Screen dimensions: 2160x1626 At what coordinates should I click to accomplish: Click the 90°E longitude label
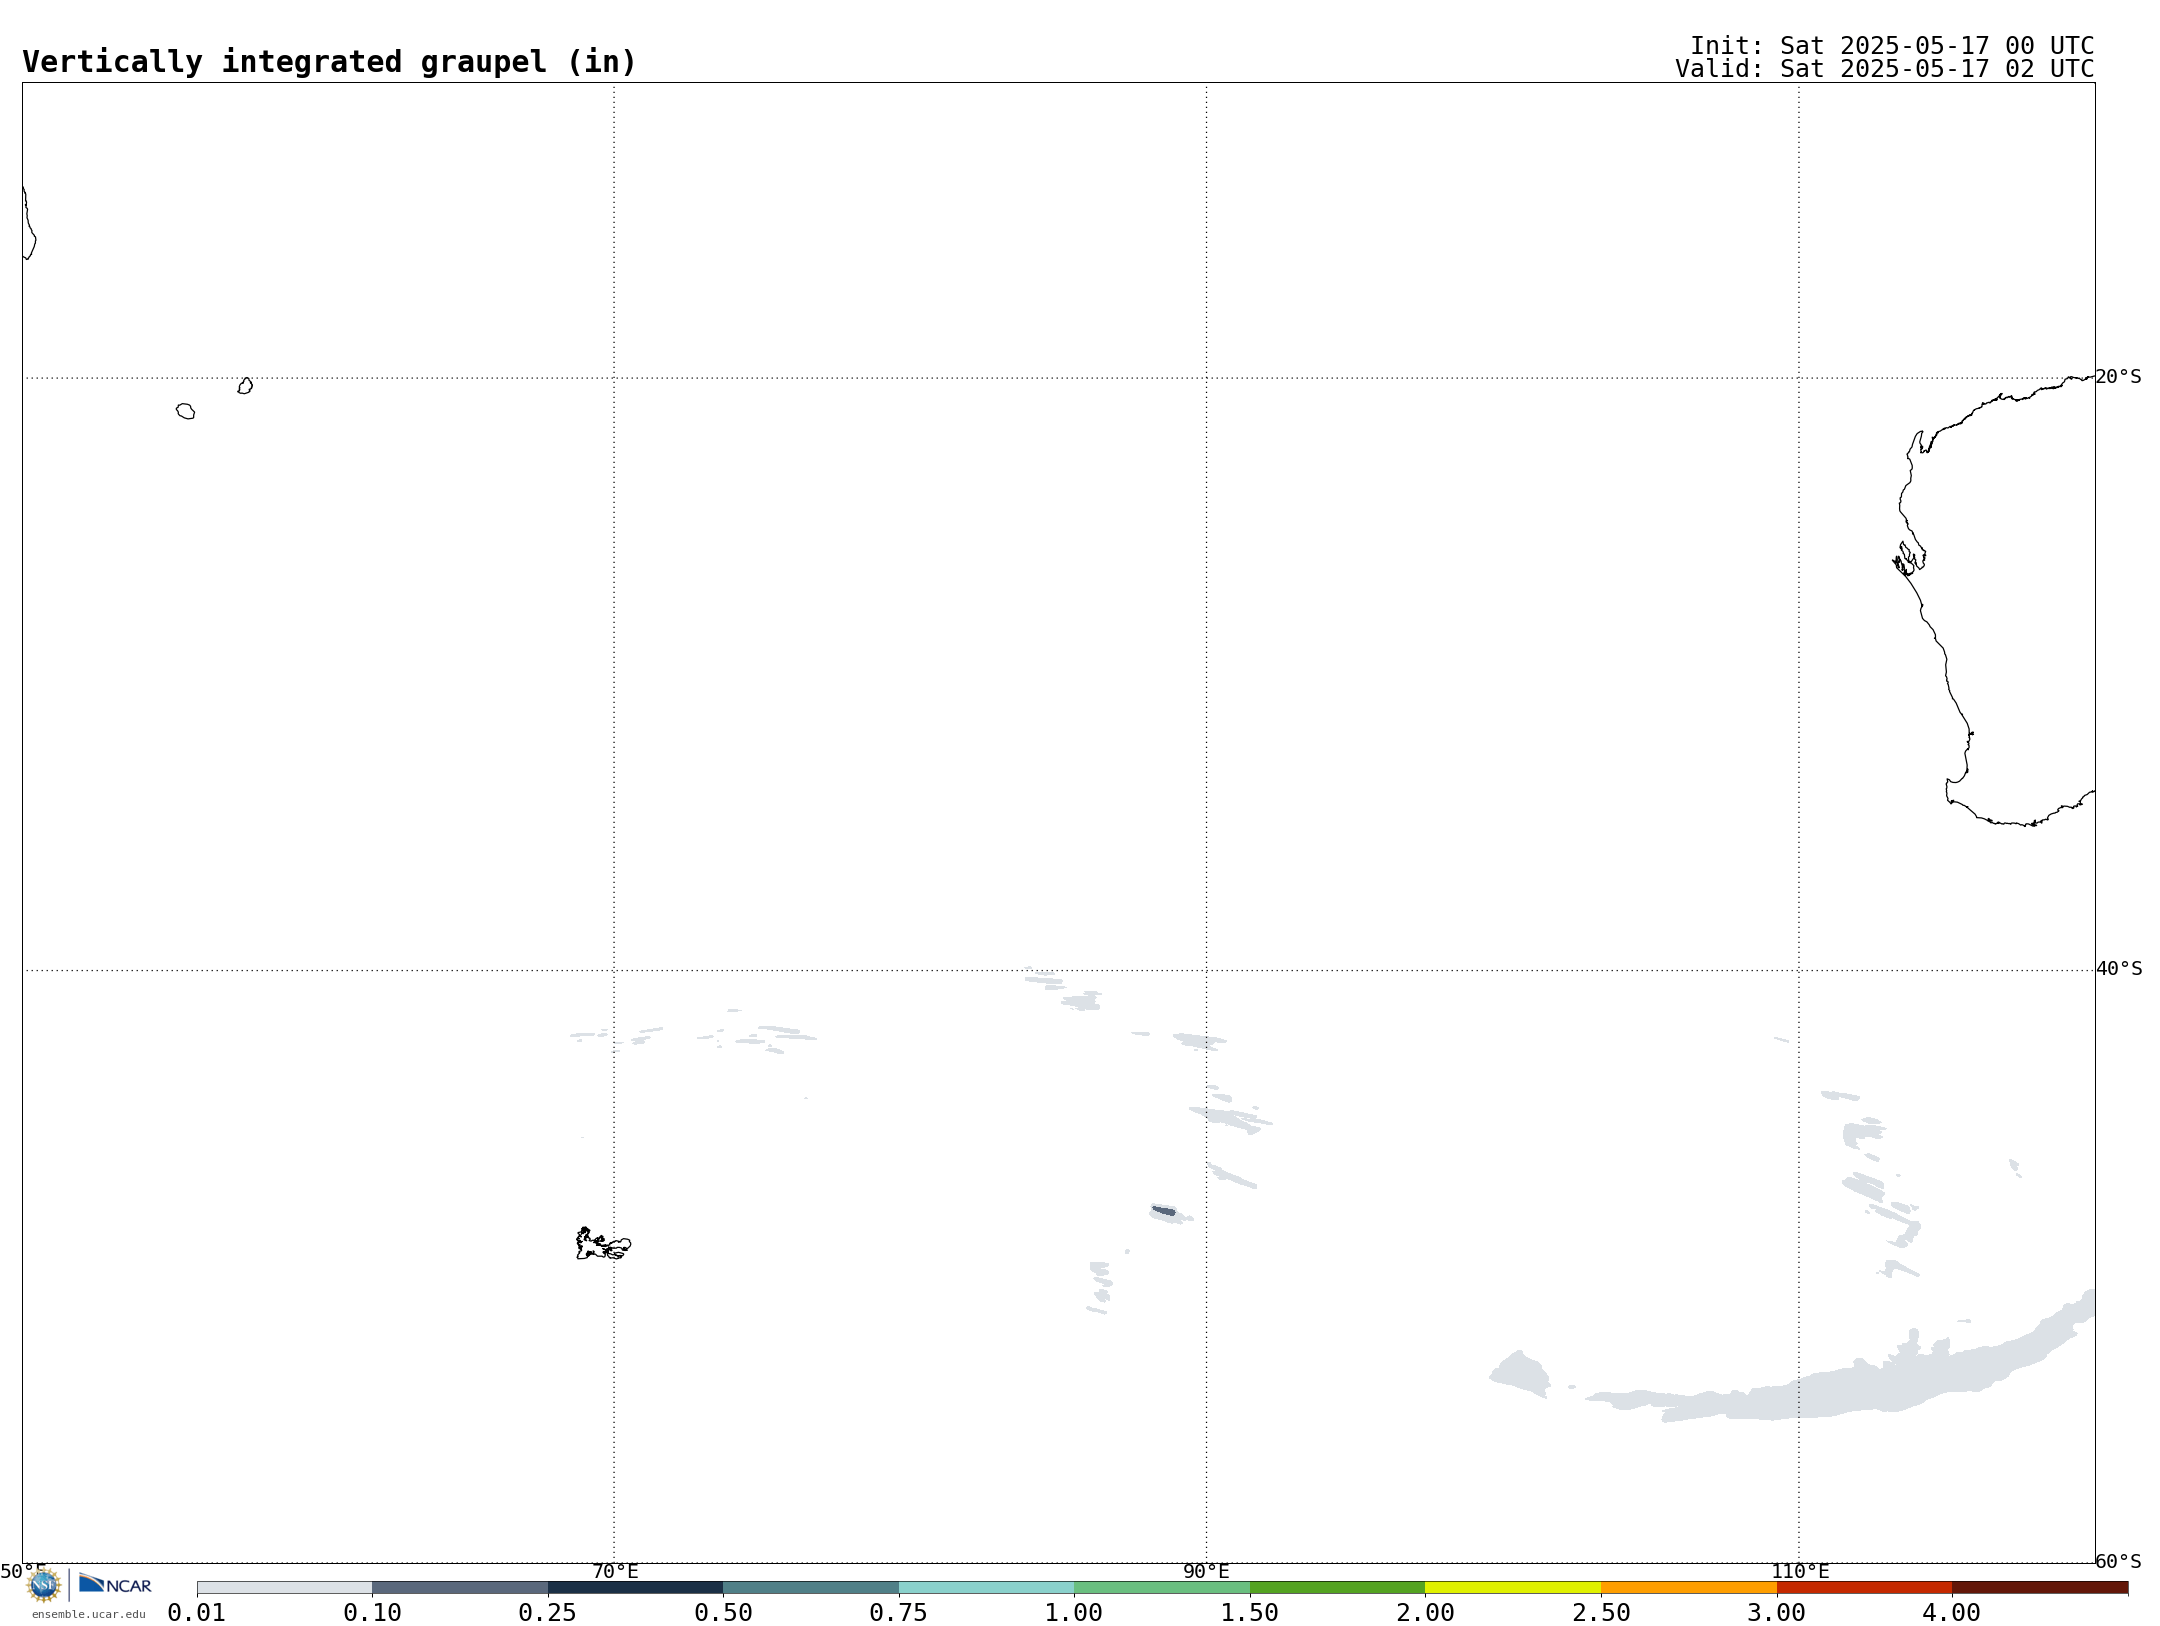tap(1206, 1571)
